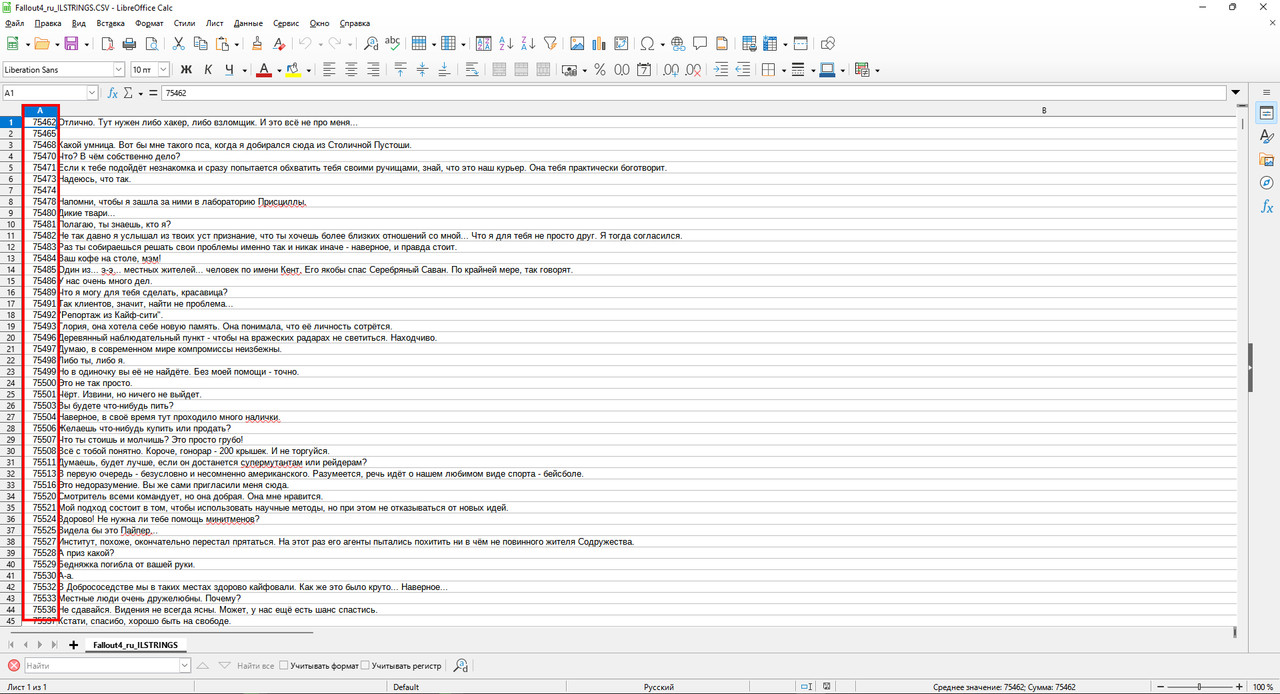This screenshot has height=694, width=1280.
Task: Sort ascending A to Z
Action: (506, 44)
